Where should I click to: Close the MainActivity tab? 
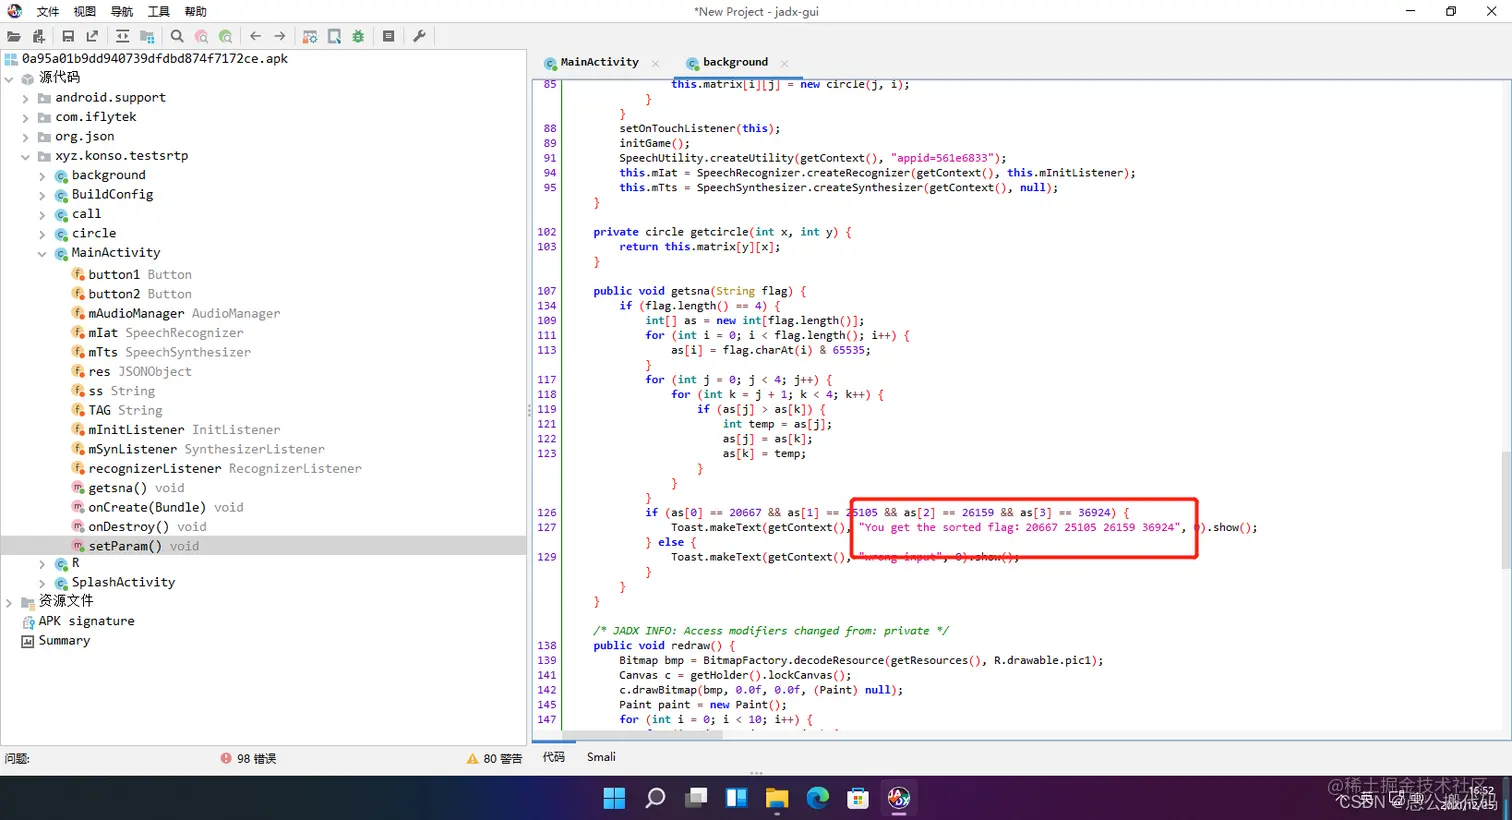click(x=655, y=63)
